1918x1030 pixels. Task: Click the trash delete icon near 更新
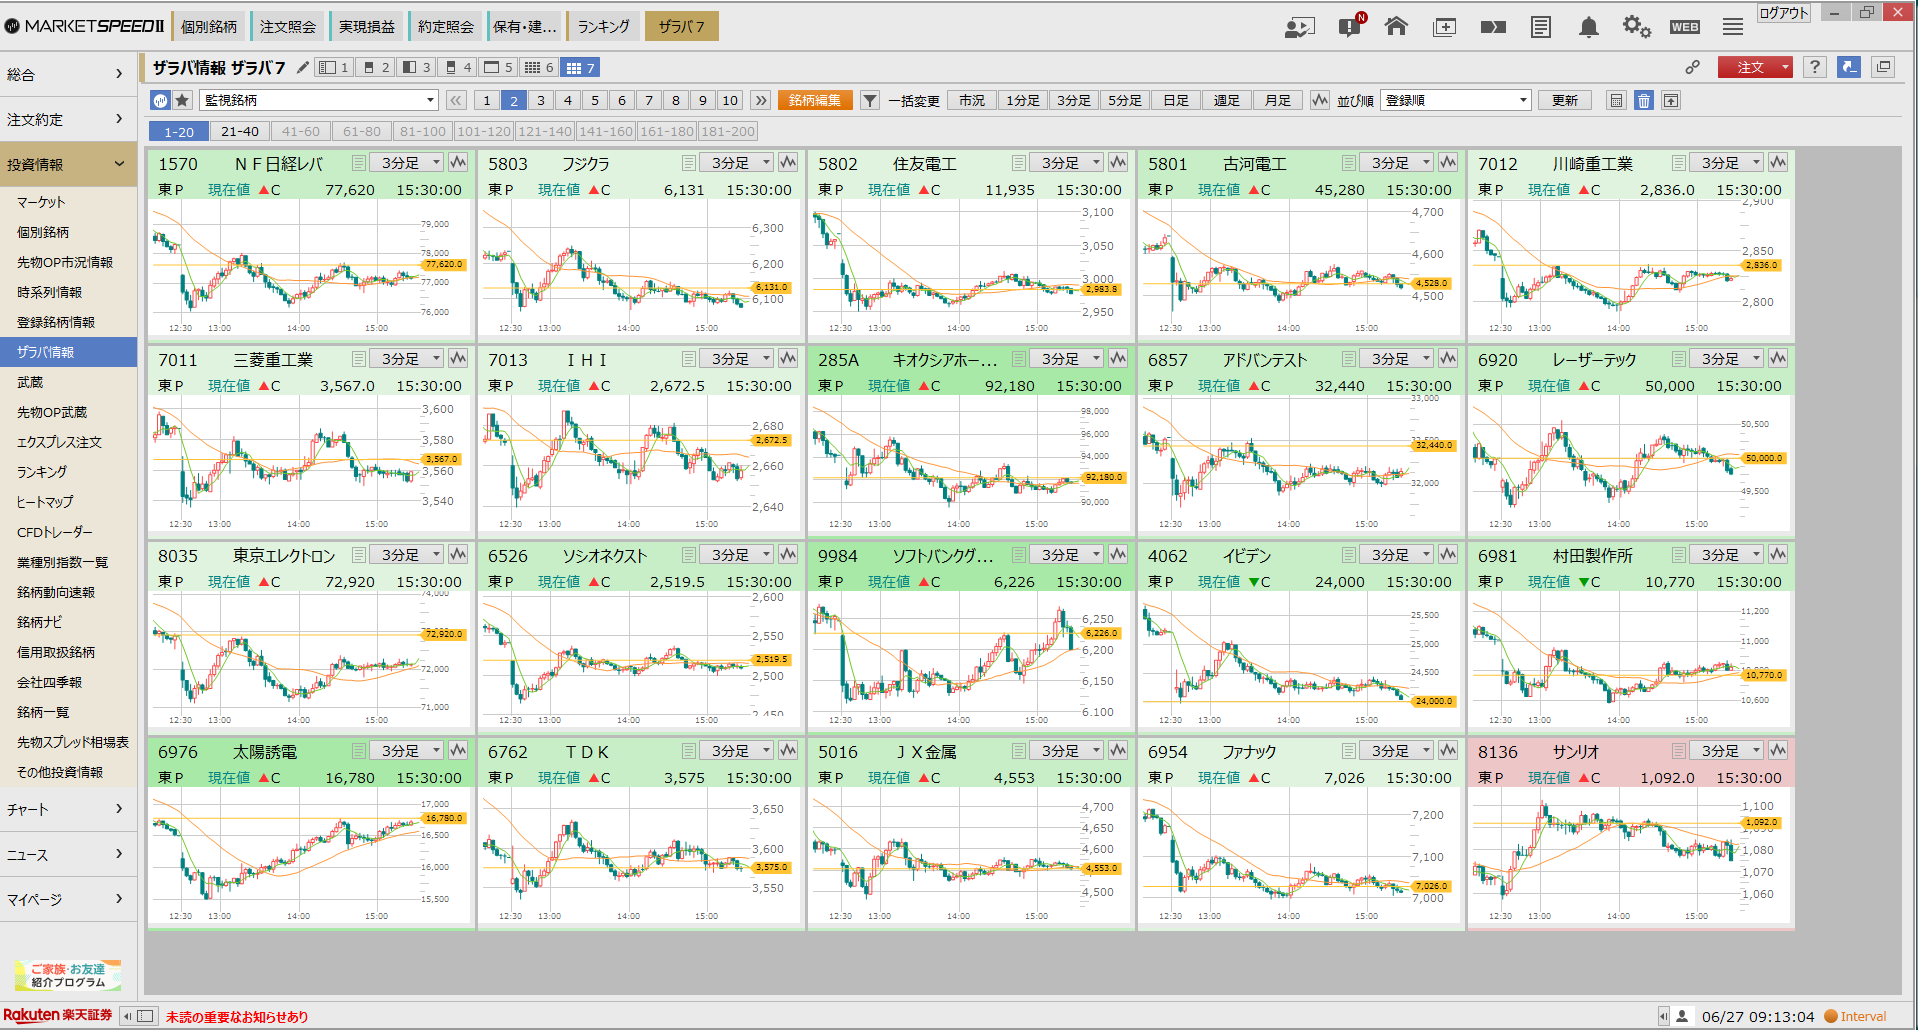pyautogui.click(x=1644, y=100)
